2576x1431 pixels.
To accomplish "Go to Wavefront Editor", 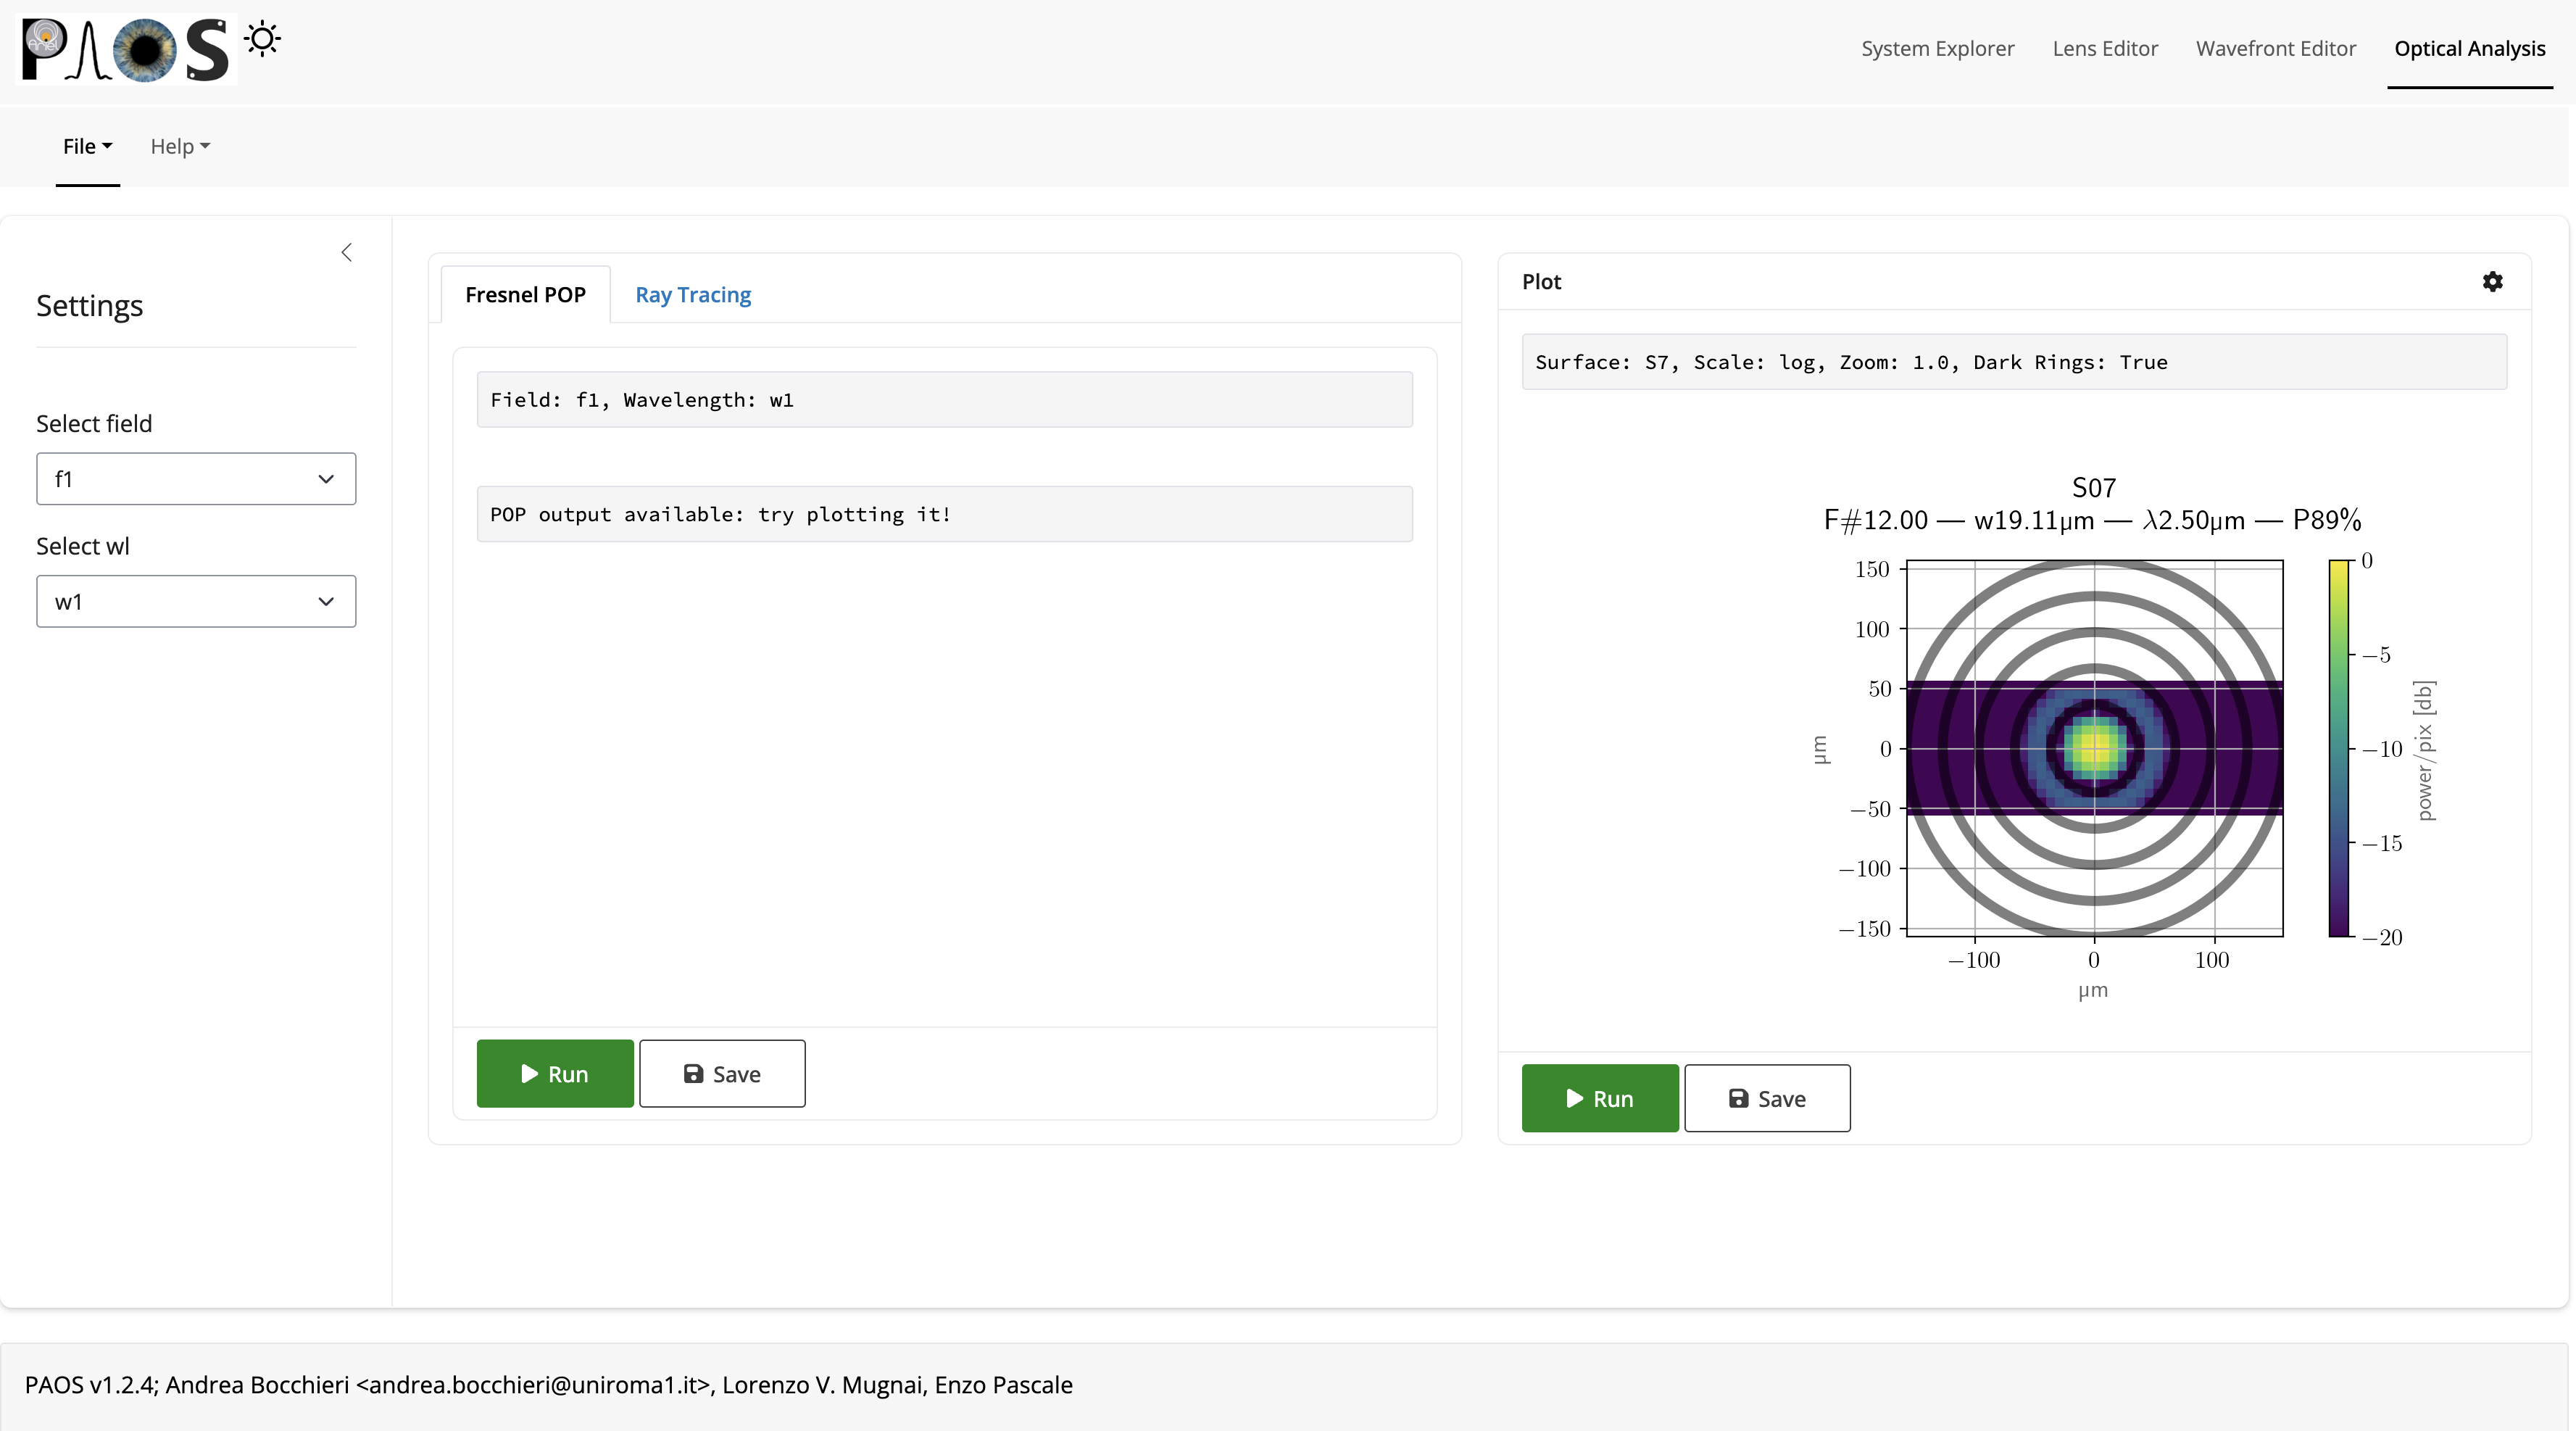I will coord(2275,48).
